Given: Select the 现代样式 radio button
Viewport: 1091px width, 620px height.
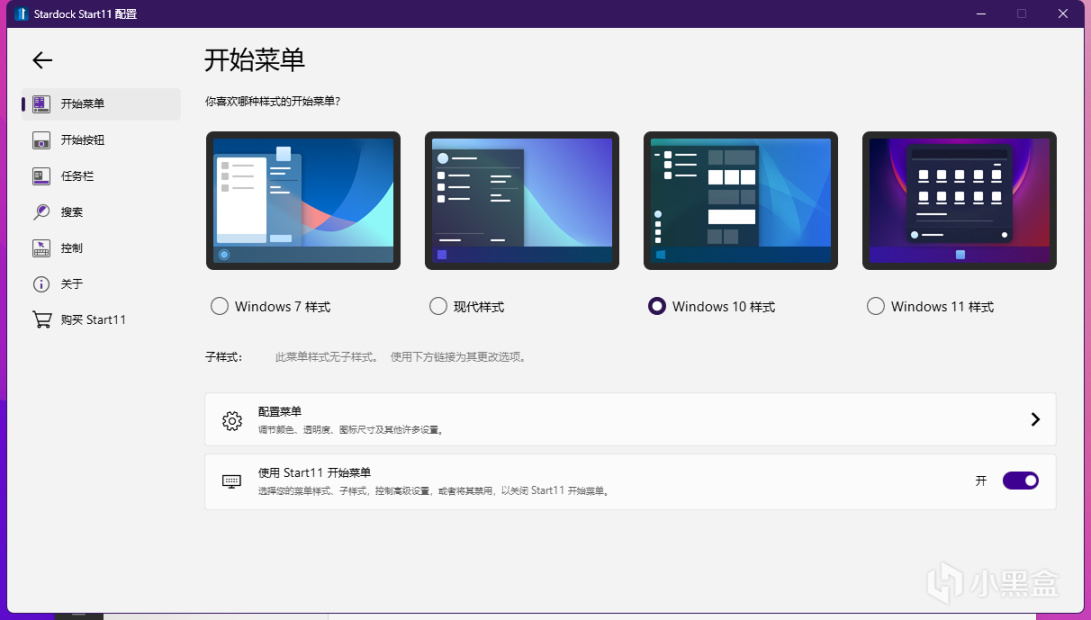Looking at the screenshot, I should pos(438,306).
